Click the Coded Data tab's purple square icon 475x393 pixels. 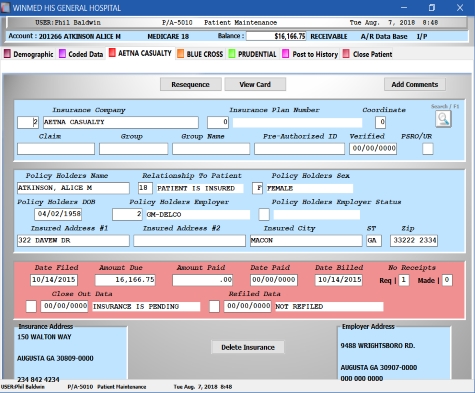coord(62,54)
